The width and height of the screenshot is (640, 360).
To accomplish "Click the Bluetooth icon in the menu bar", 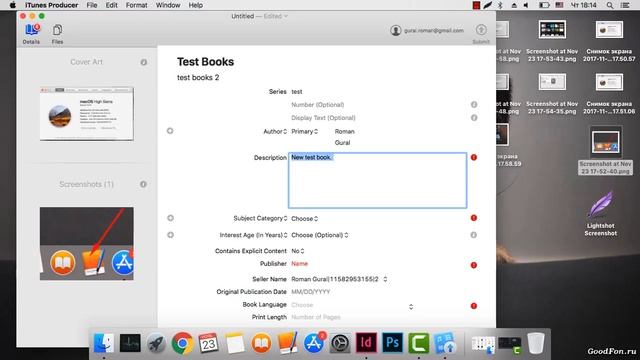I will click(x=501, y=5).
